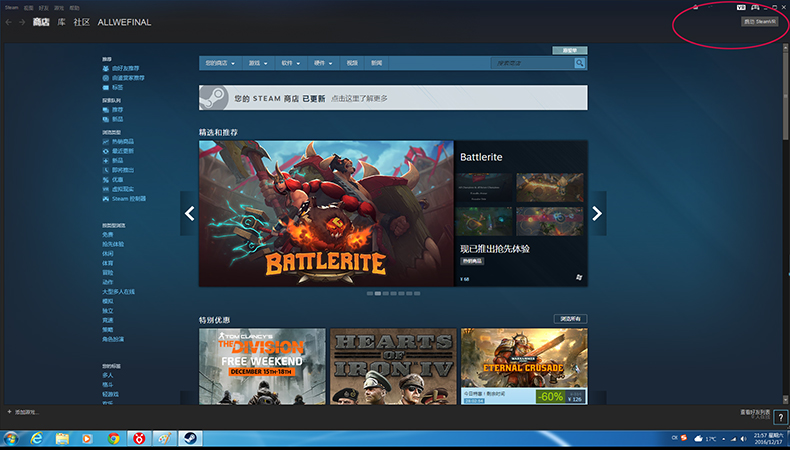Open the Windows Start button
Image resolution: width=790 pixels, height=450 pixels.
click(x=11, y=438)
